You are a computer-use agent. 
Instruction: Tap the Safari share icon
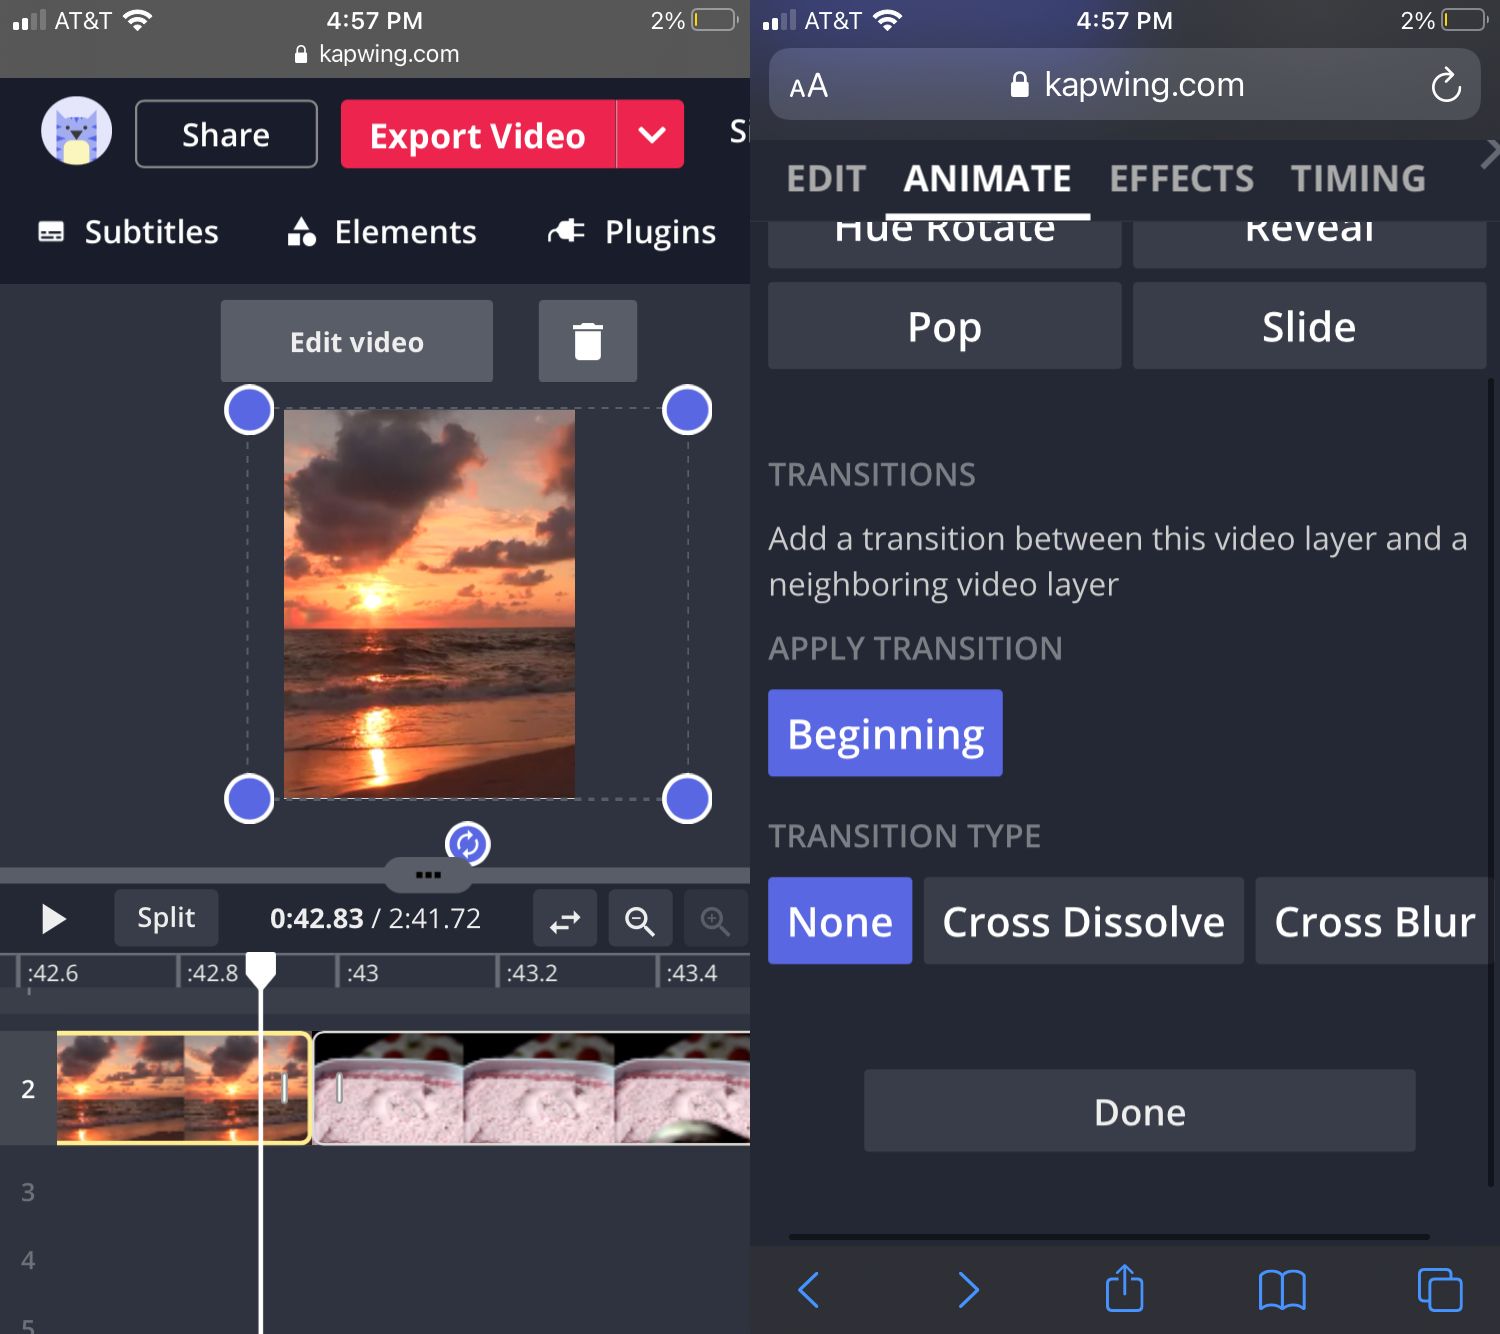coord(1124,1289)
